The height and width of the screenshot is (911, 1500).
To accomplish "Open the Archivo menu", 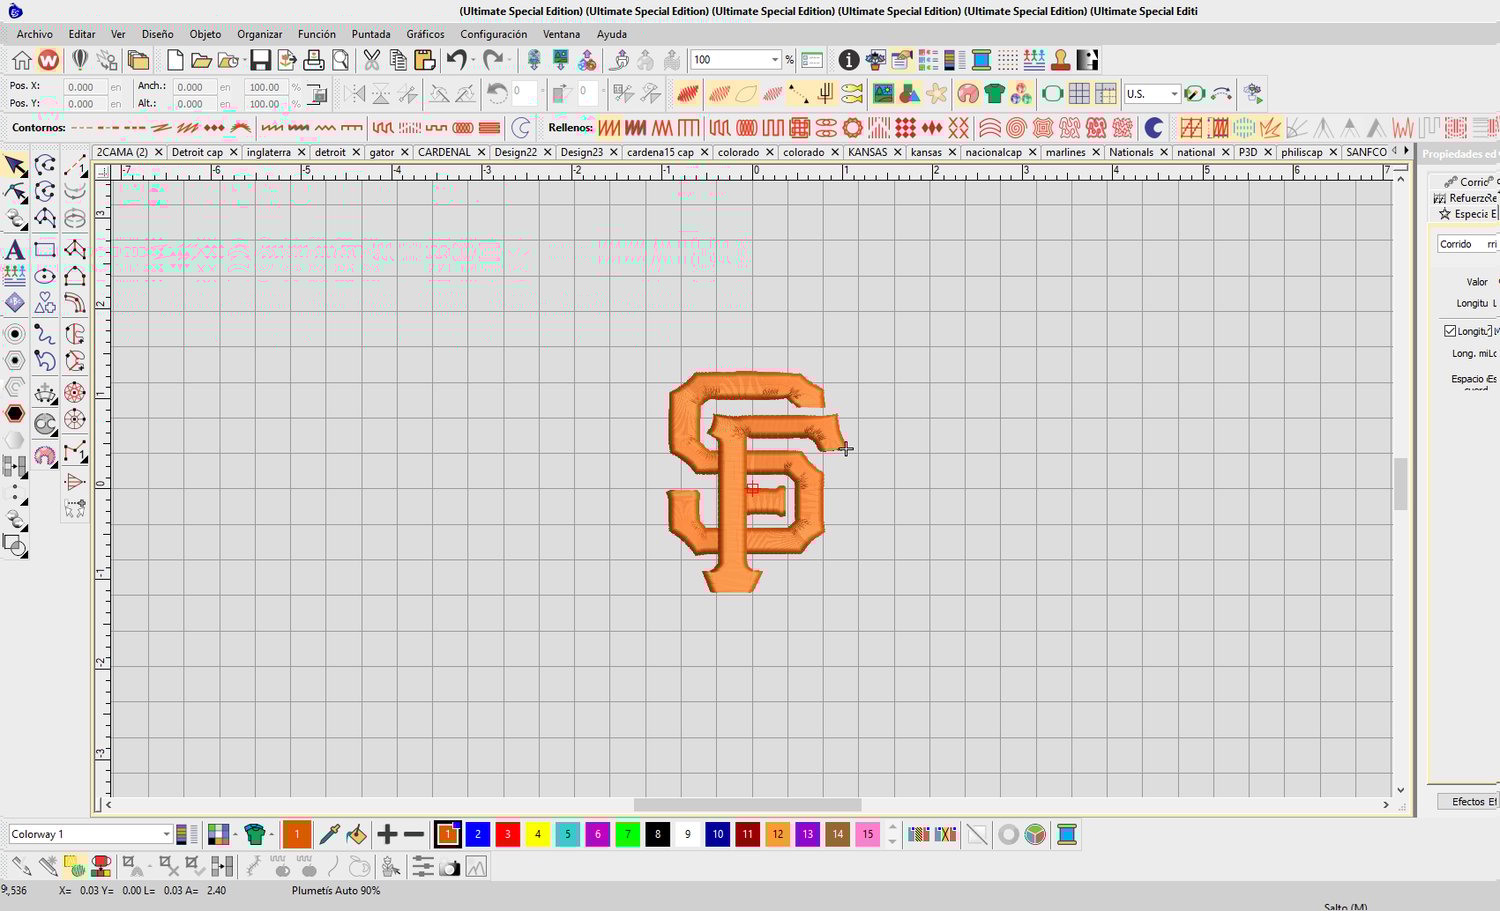I will click(34, 34).
